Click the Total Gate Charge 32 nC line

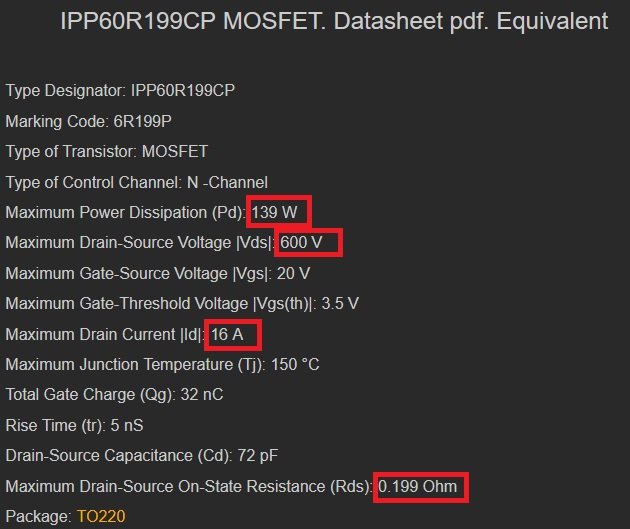[x=113, y=394]
